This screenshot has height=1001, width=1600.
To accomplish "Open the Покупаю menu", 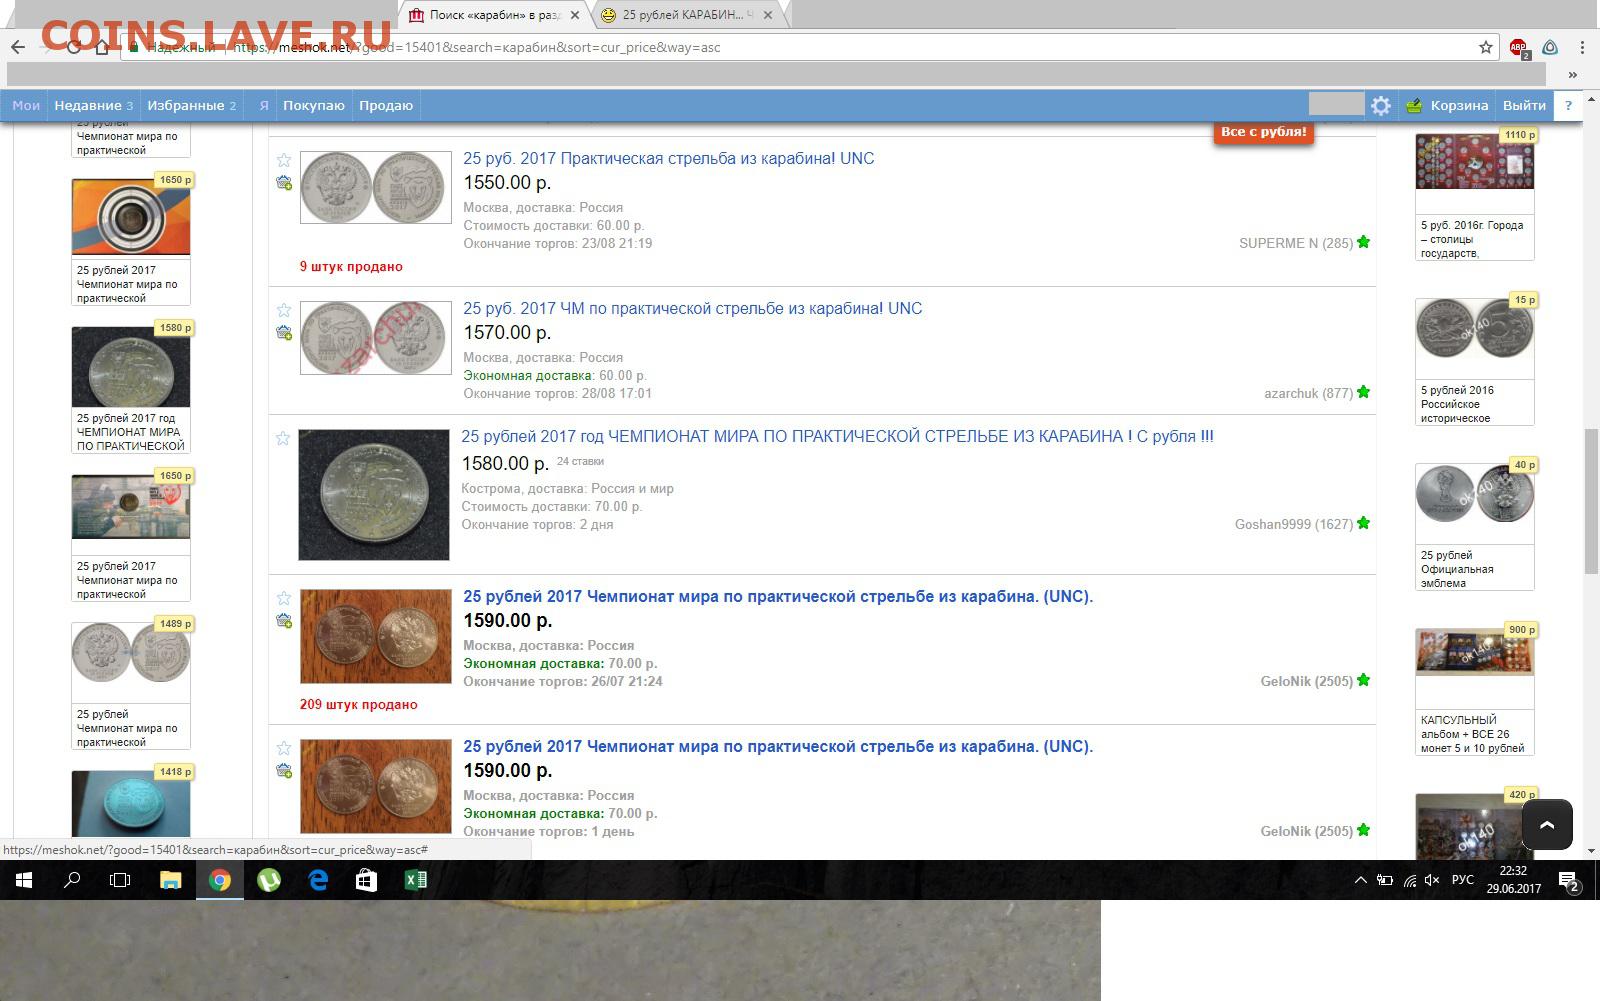I will [313, 105].
